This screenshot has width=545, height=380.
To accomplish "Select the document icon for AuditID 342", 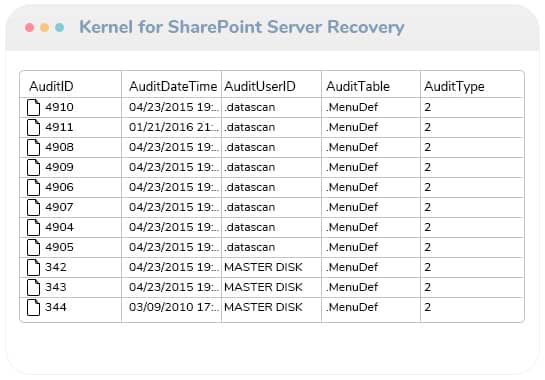I will 33,267.
